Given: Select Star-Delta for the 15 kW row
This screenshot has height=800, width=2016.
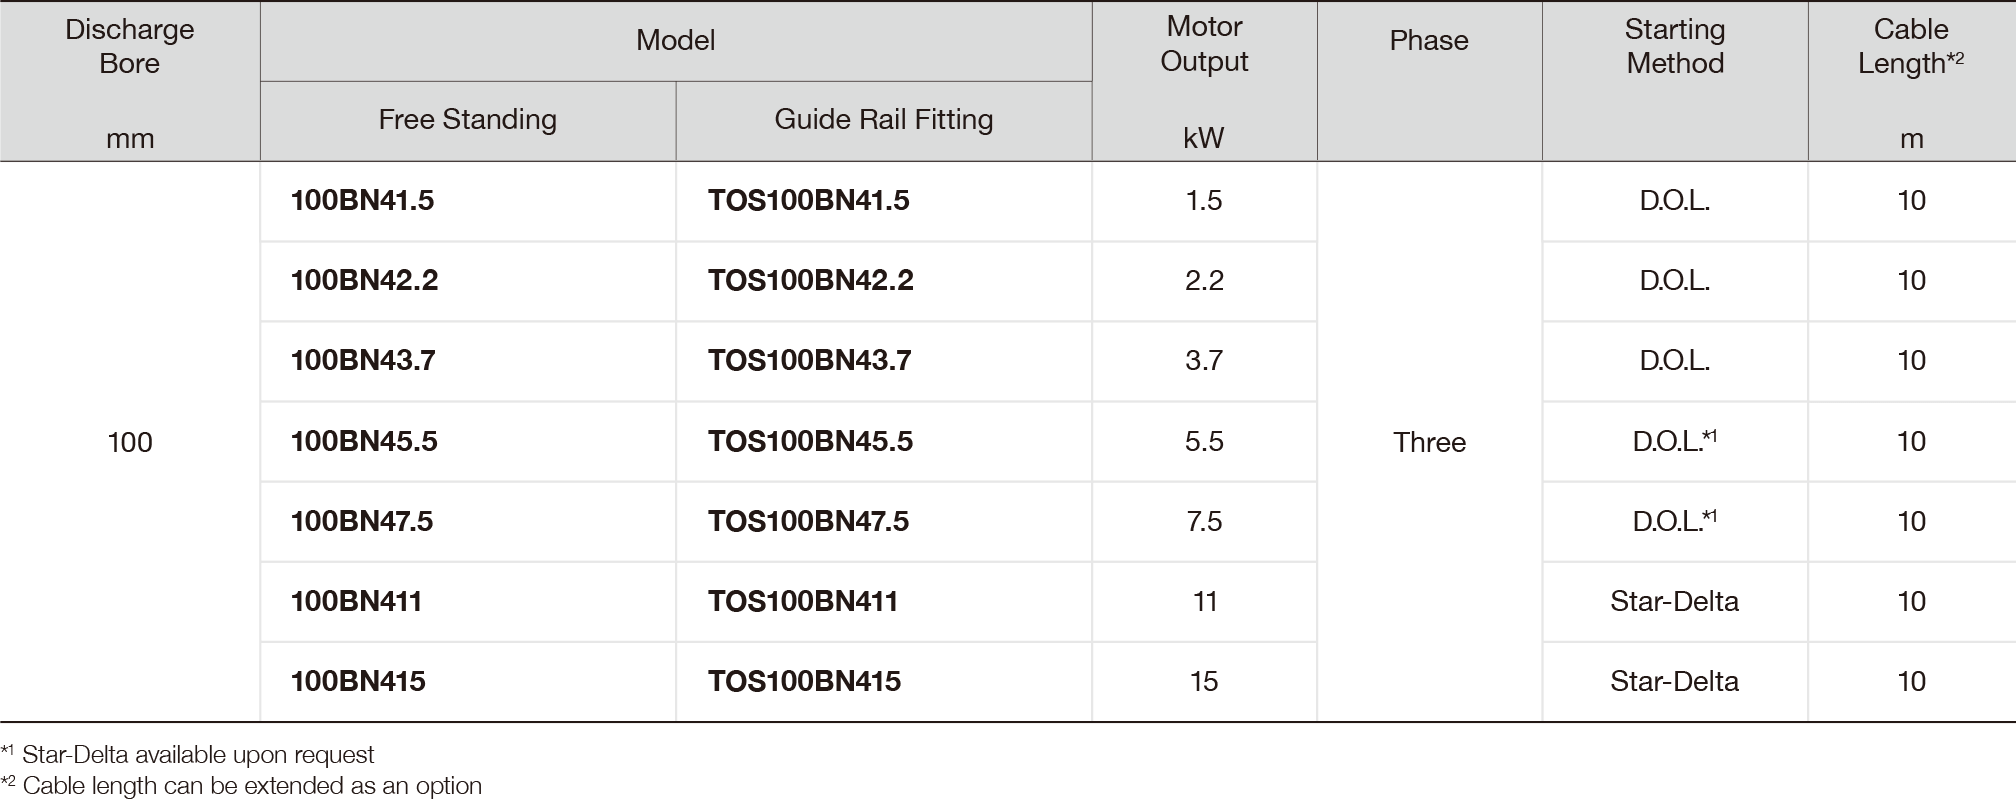Looking at the screenshot, I should coord(1674,681).
